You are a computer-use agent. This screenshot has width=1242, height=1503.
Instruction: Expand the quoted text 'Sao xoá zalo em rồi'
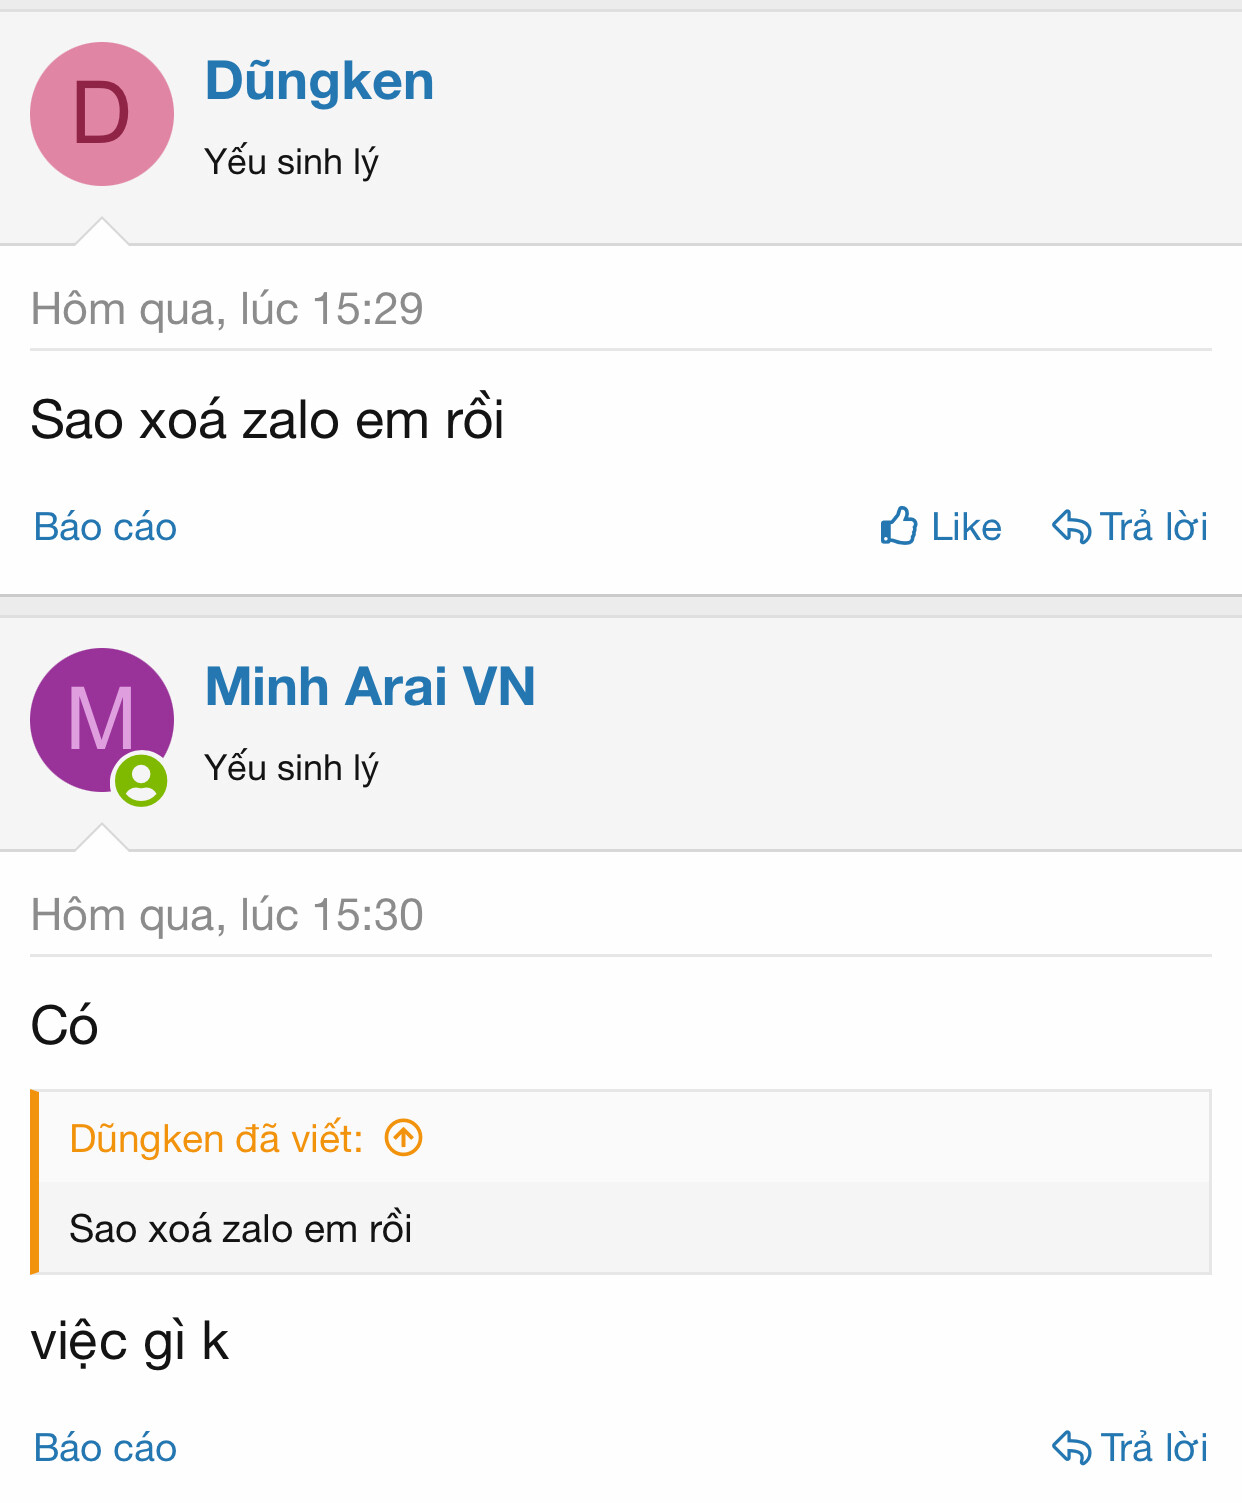(241, 1228)
